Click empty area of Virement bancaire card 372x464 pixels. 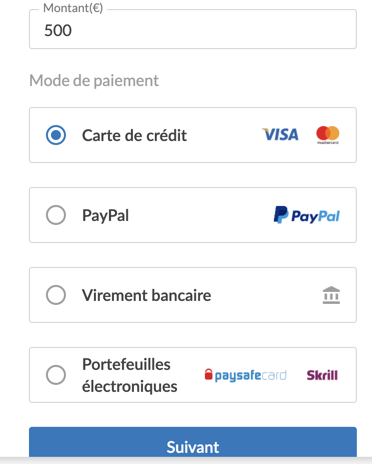267,295
